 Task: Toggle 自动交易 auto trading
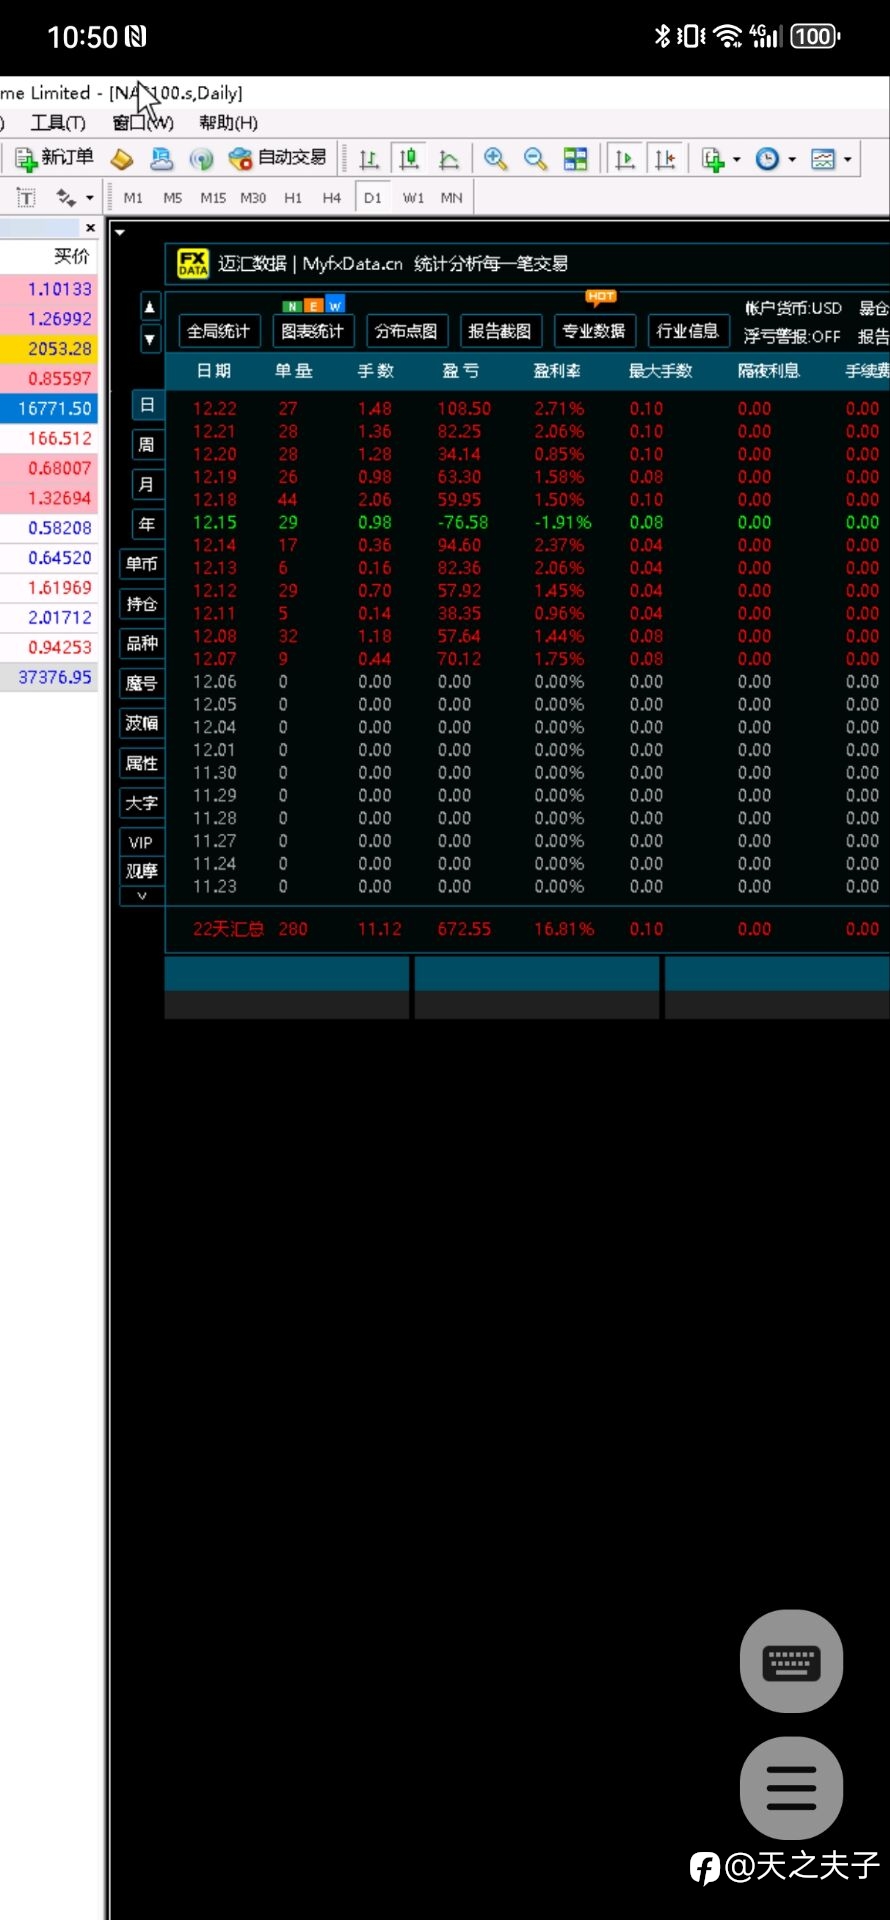278,158
